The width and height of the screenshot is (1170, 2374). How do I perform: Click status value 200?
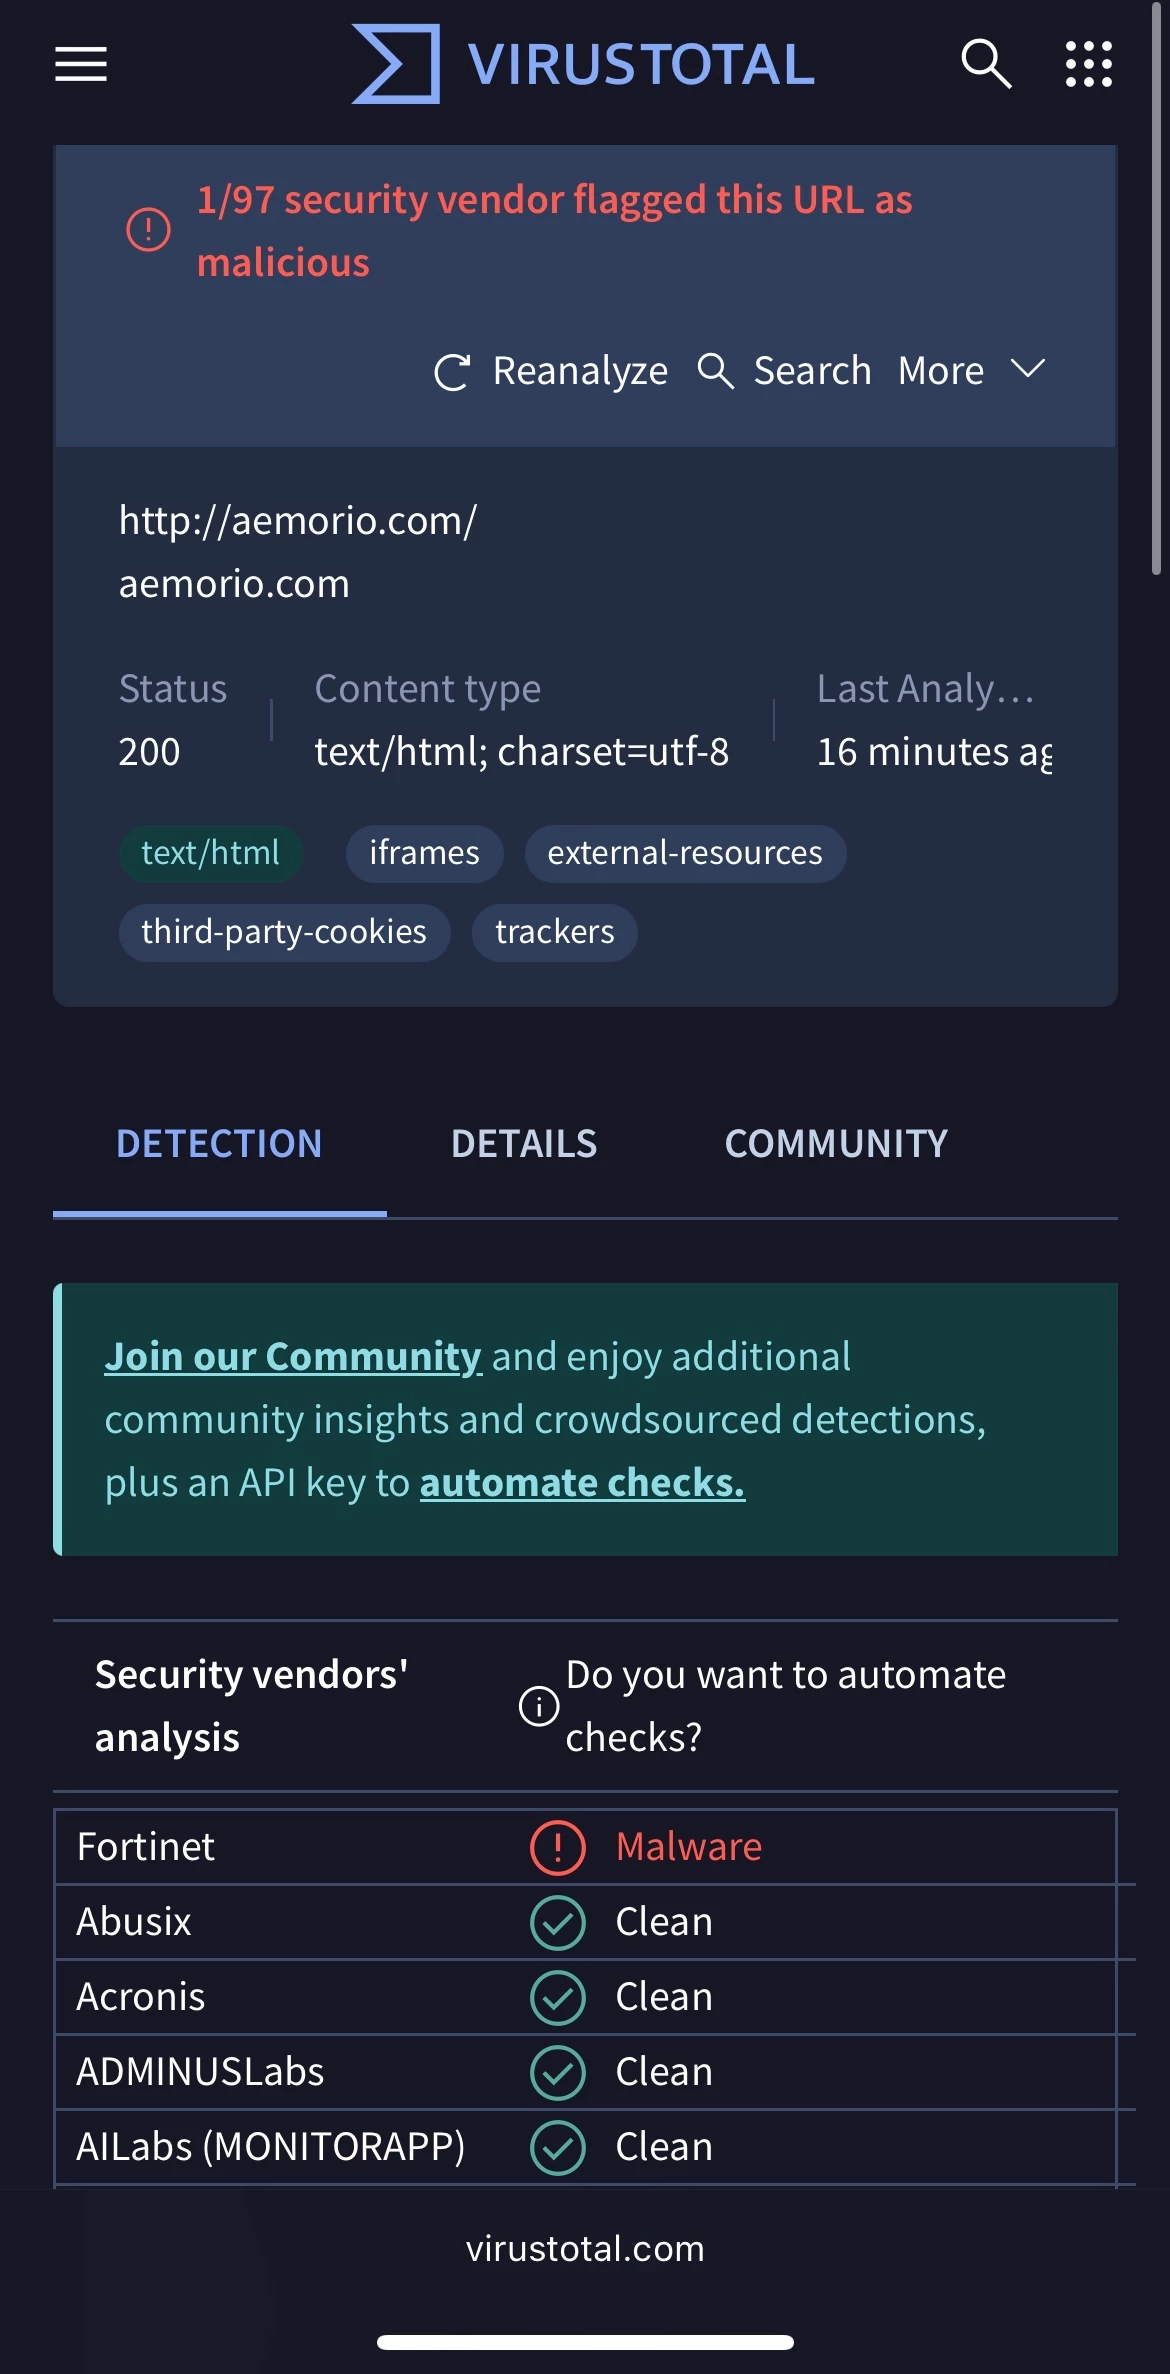pos(149,751)
